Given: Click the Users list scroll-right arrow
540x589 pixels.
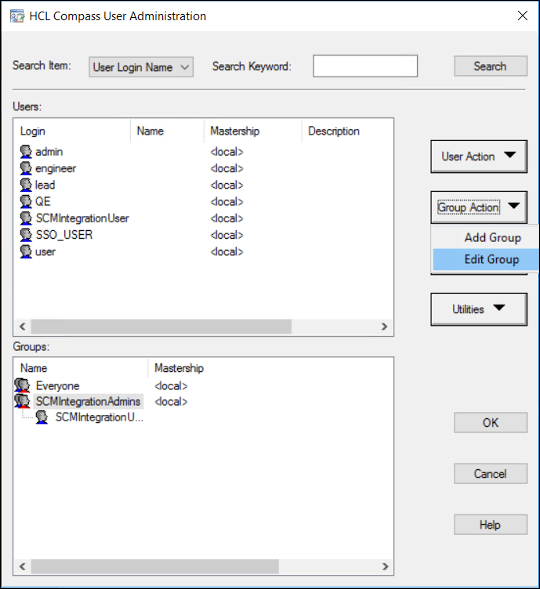Looking at the screenshot, I should coord(384,326).
